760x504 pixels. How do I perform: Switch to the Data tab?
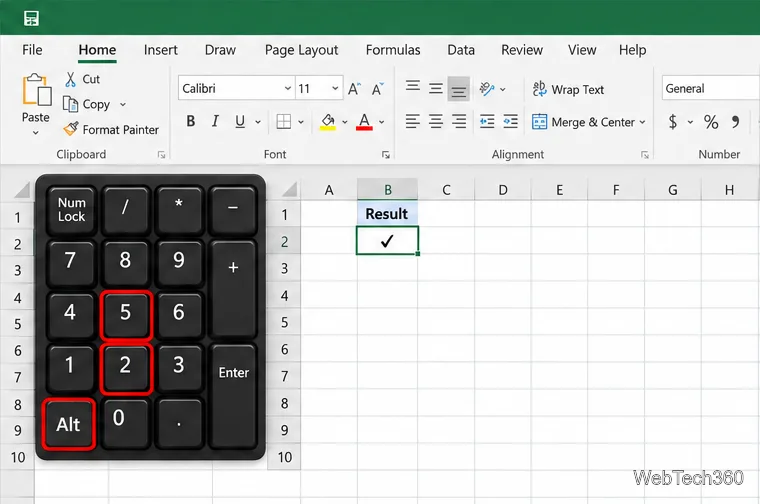[x=461, y=50]
